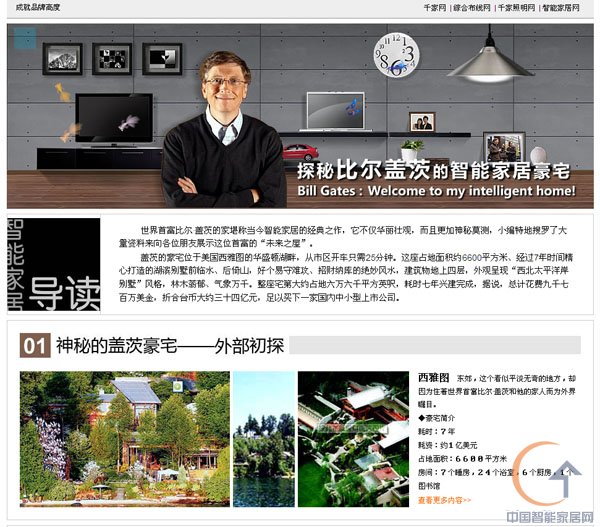Screen dimensions: 600x527
Task: Click the blue square in banner corner
Action: click(25, 38)
